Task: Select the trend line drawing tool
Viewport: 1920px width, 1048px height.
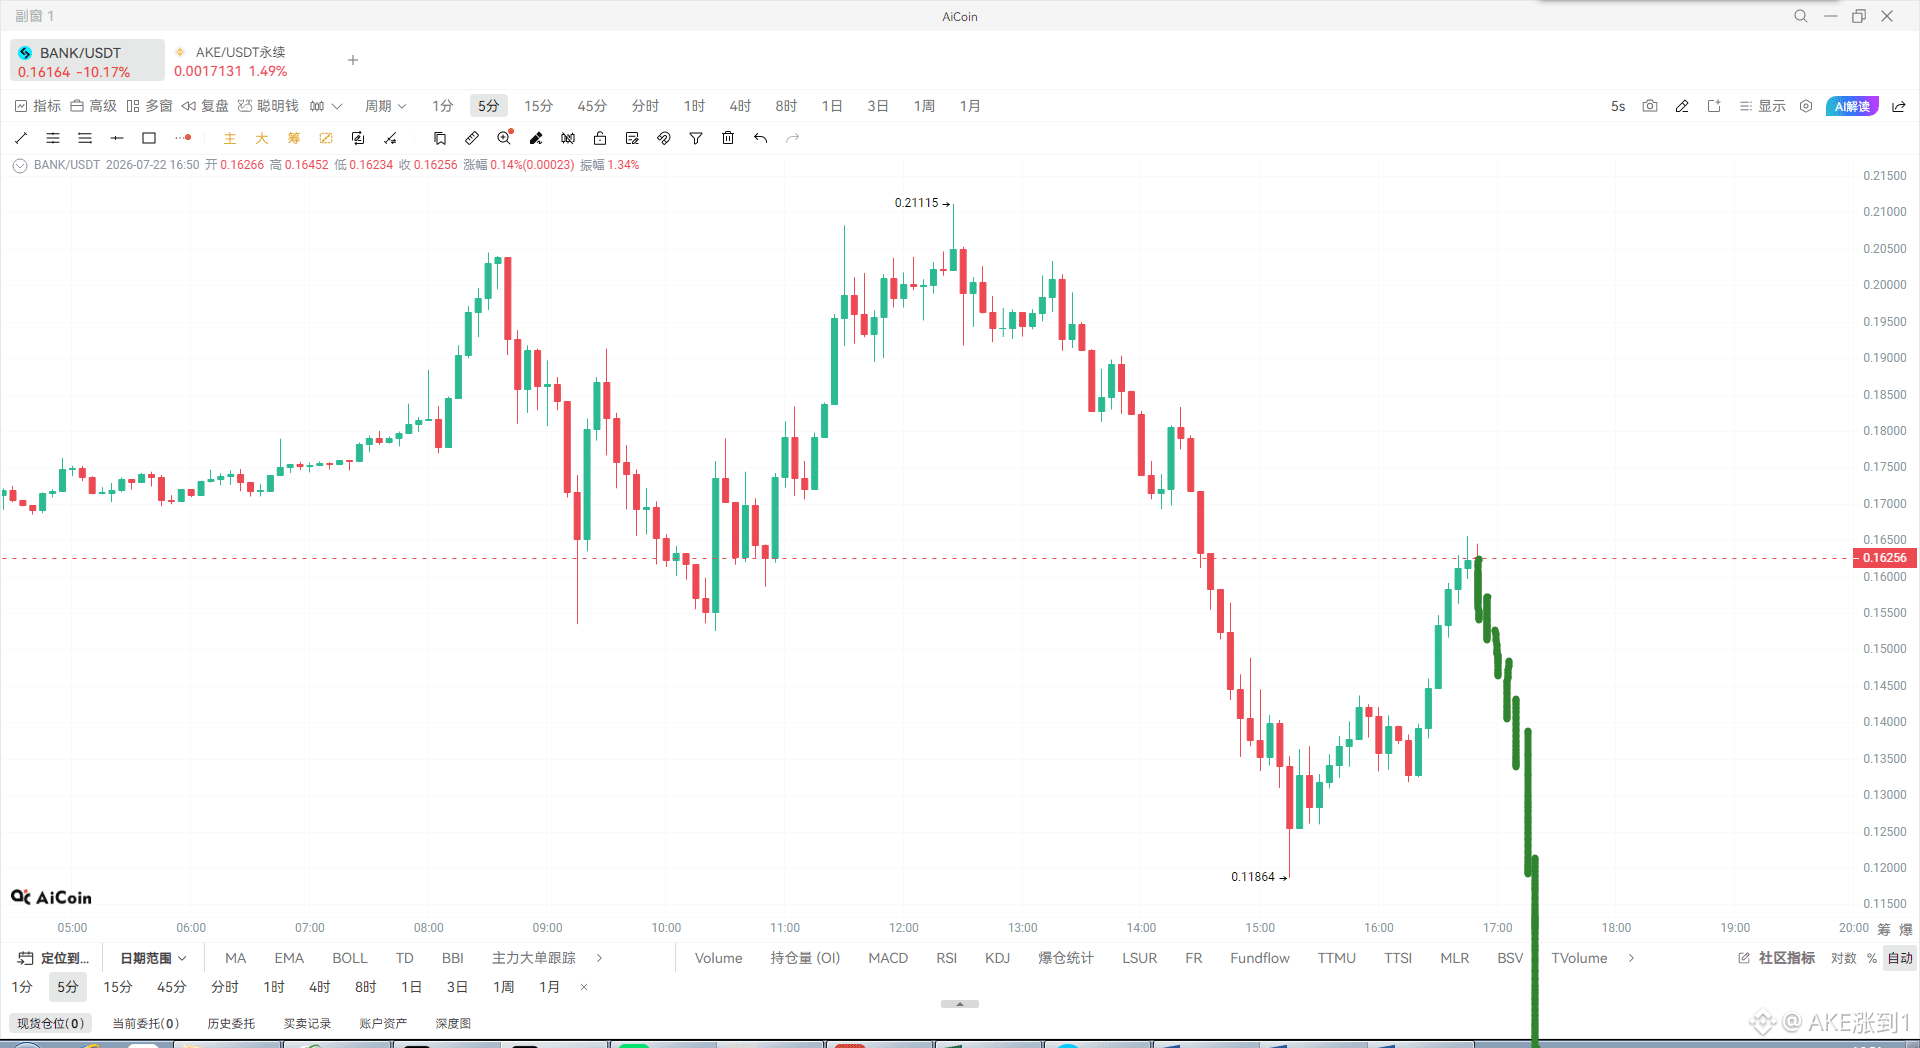Action: pyautogui.click(x=21, y=138)
